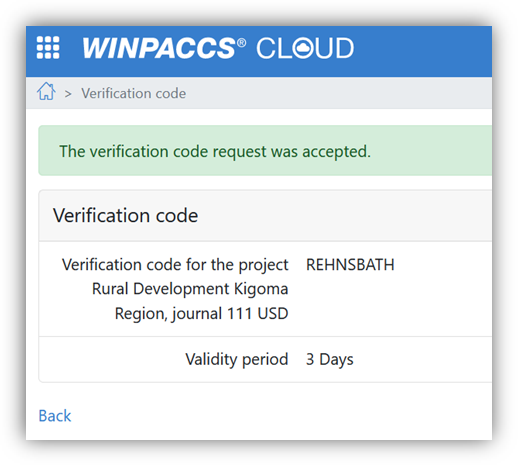The image size is (518, 465).
Task: Click empty area of blue header bar
Action: [423, 51]
